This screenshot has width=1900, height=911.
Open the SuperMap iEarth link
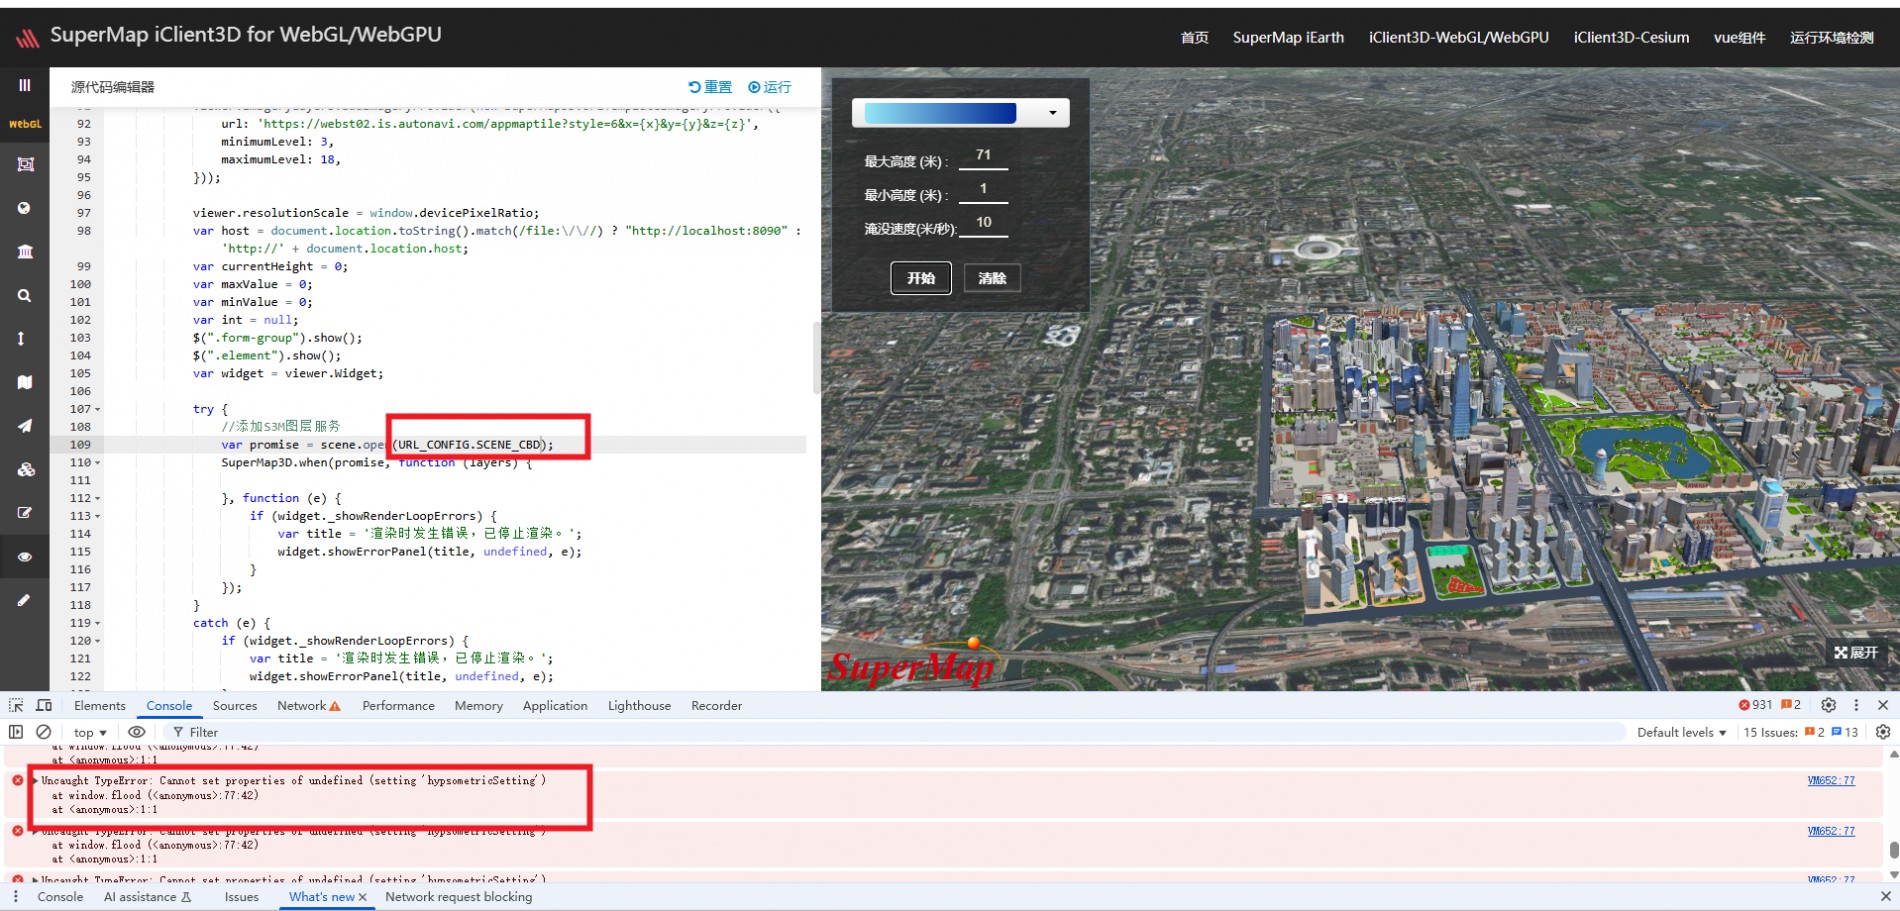(1288, 37)
